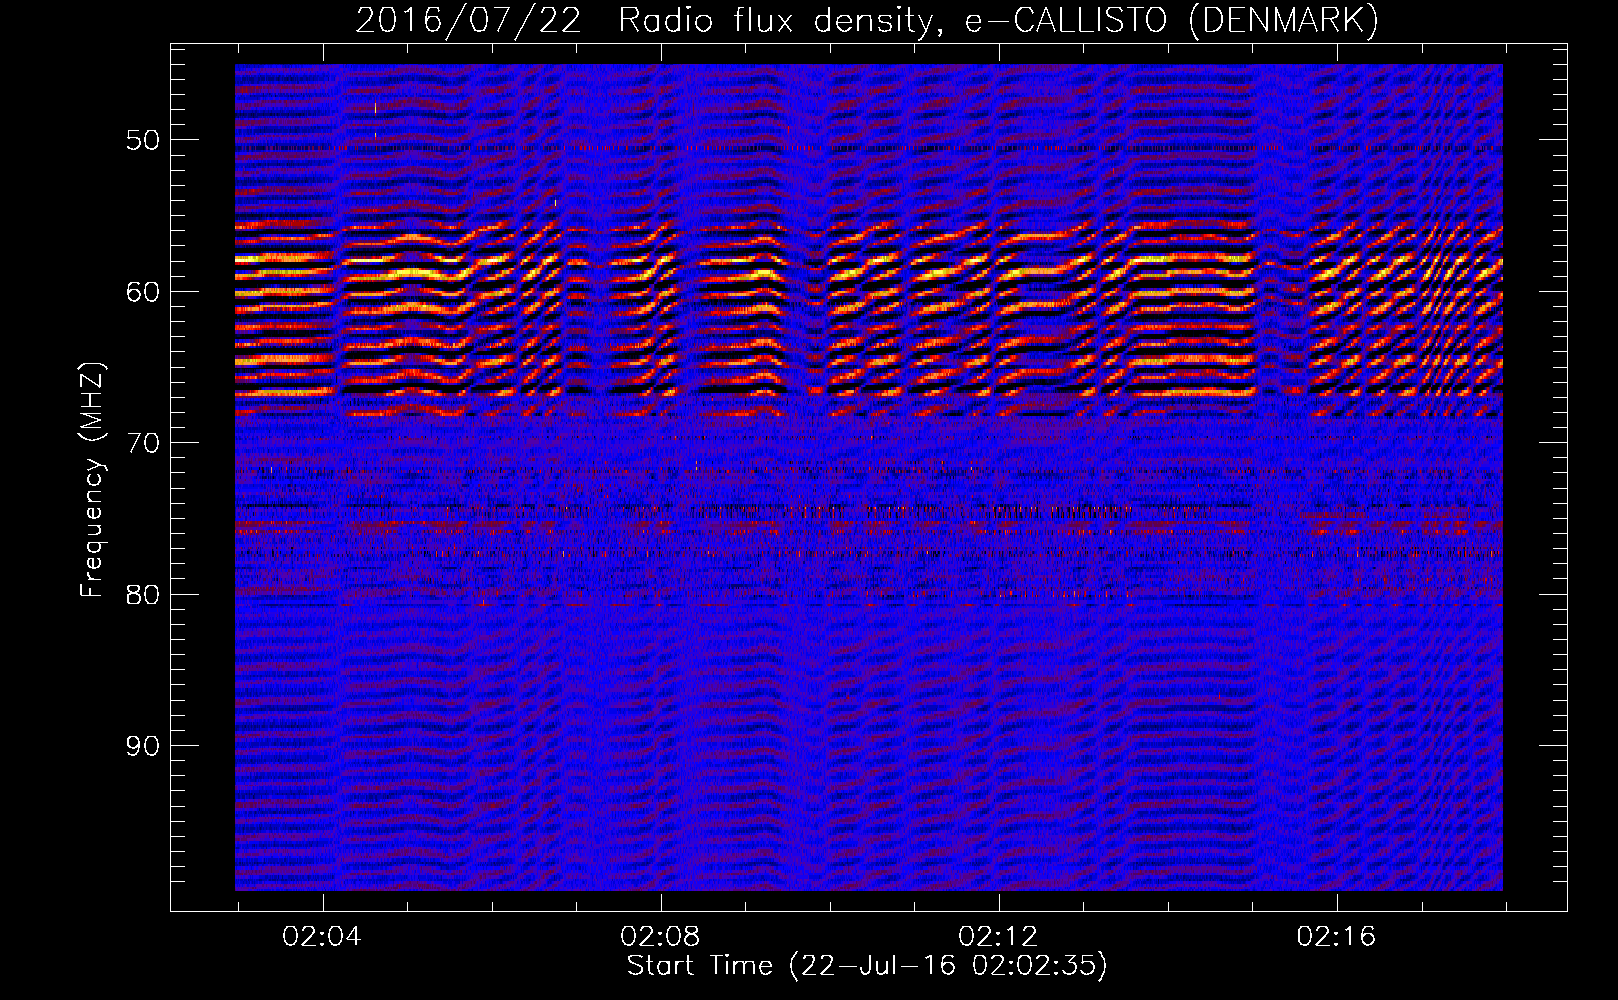This screenshot has height=1000, width=1618.
Task: Select the 'Frequency (MHZ)' y-axis label
Action: 92,480
